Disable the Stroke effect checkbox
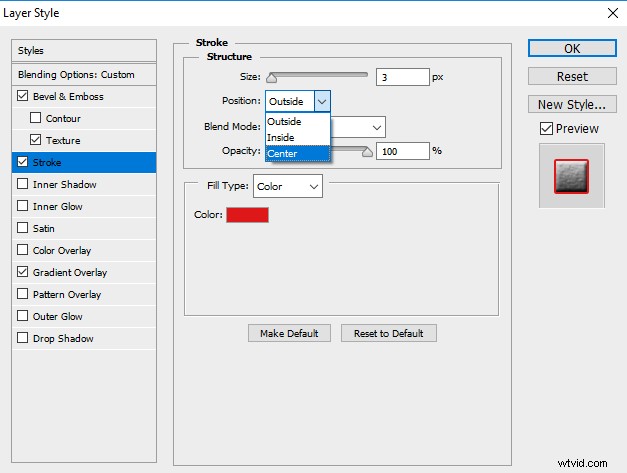 point(23,162)
